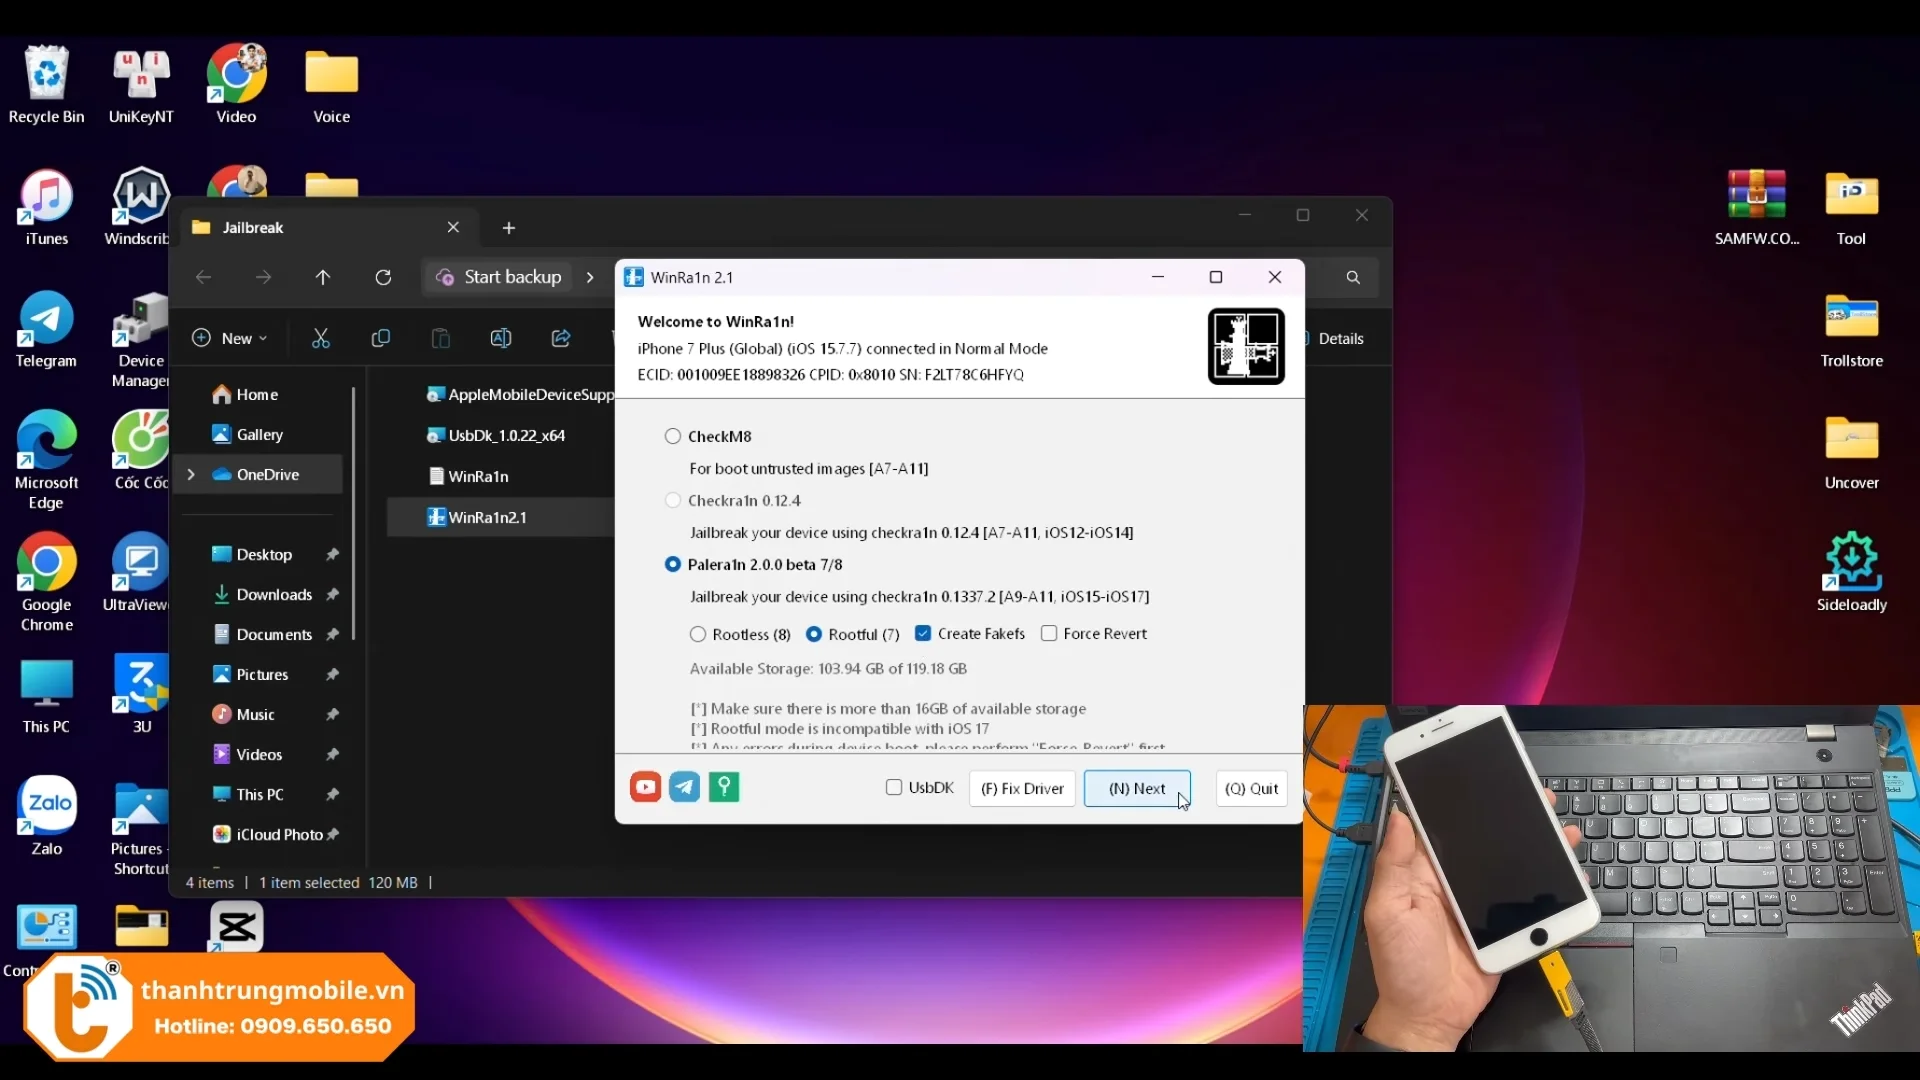1920x1080 pixels.
Task: Uncheck the Create Fakefs checkbox
Action: [x=923, y=633]
